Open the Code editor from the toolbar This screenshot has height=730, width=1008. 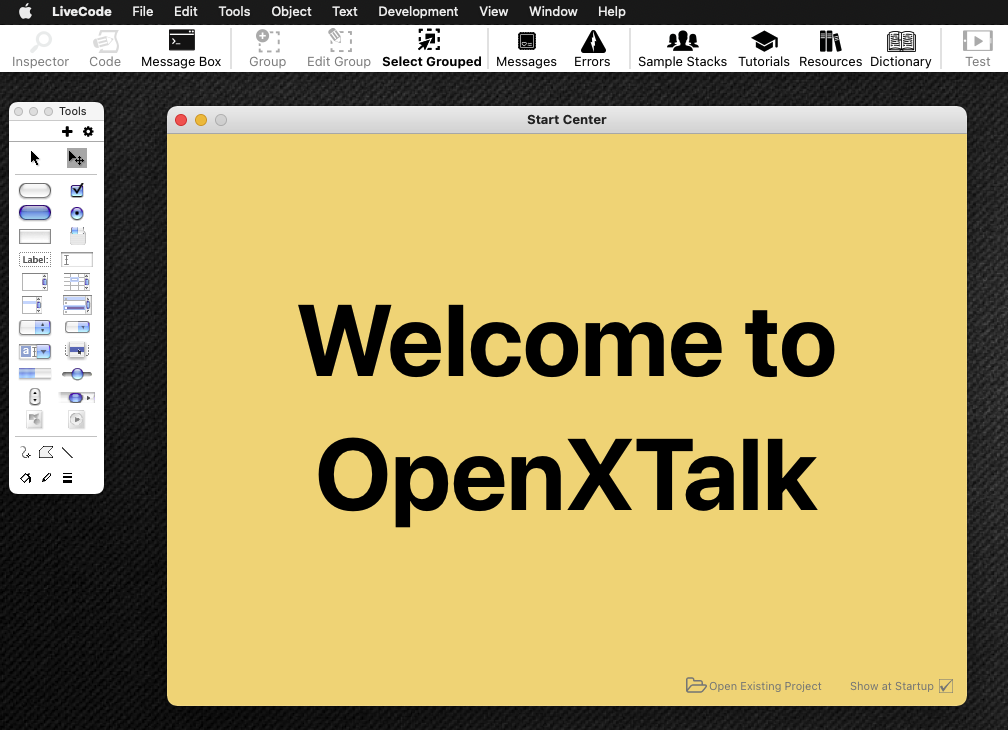tap(105, 49)
